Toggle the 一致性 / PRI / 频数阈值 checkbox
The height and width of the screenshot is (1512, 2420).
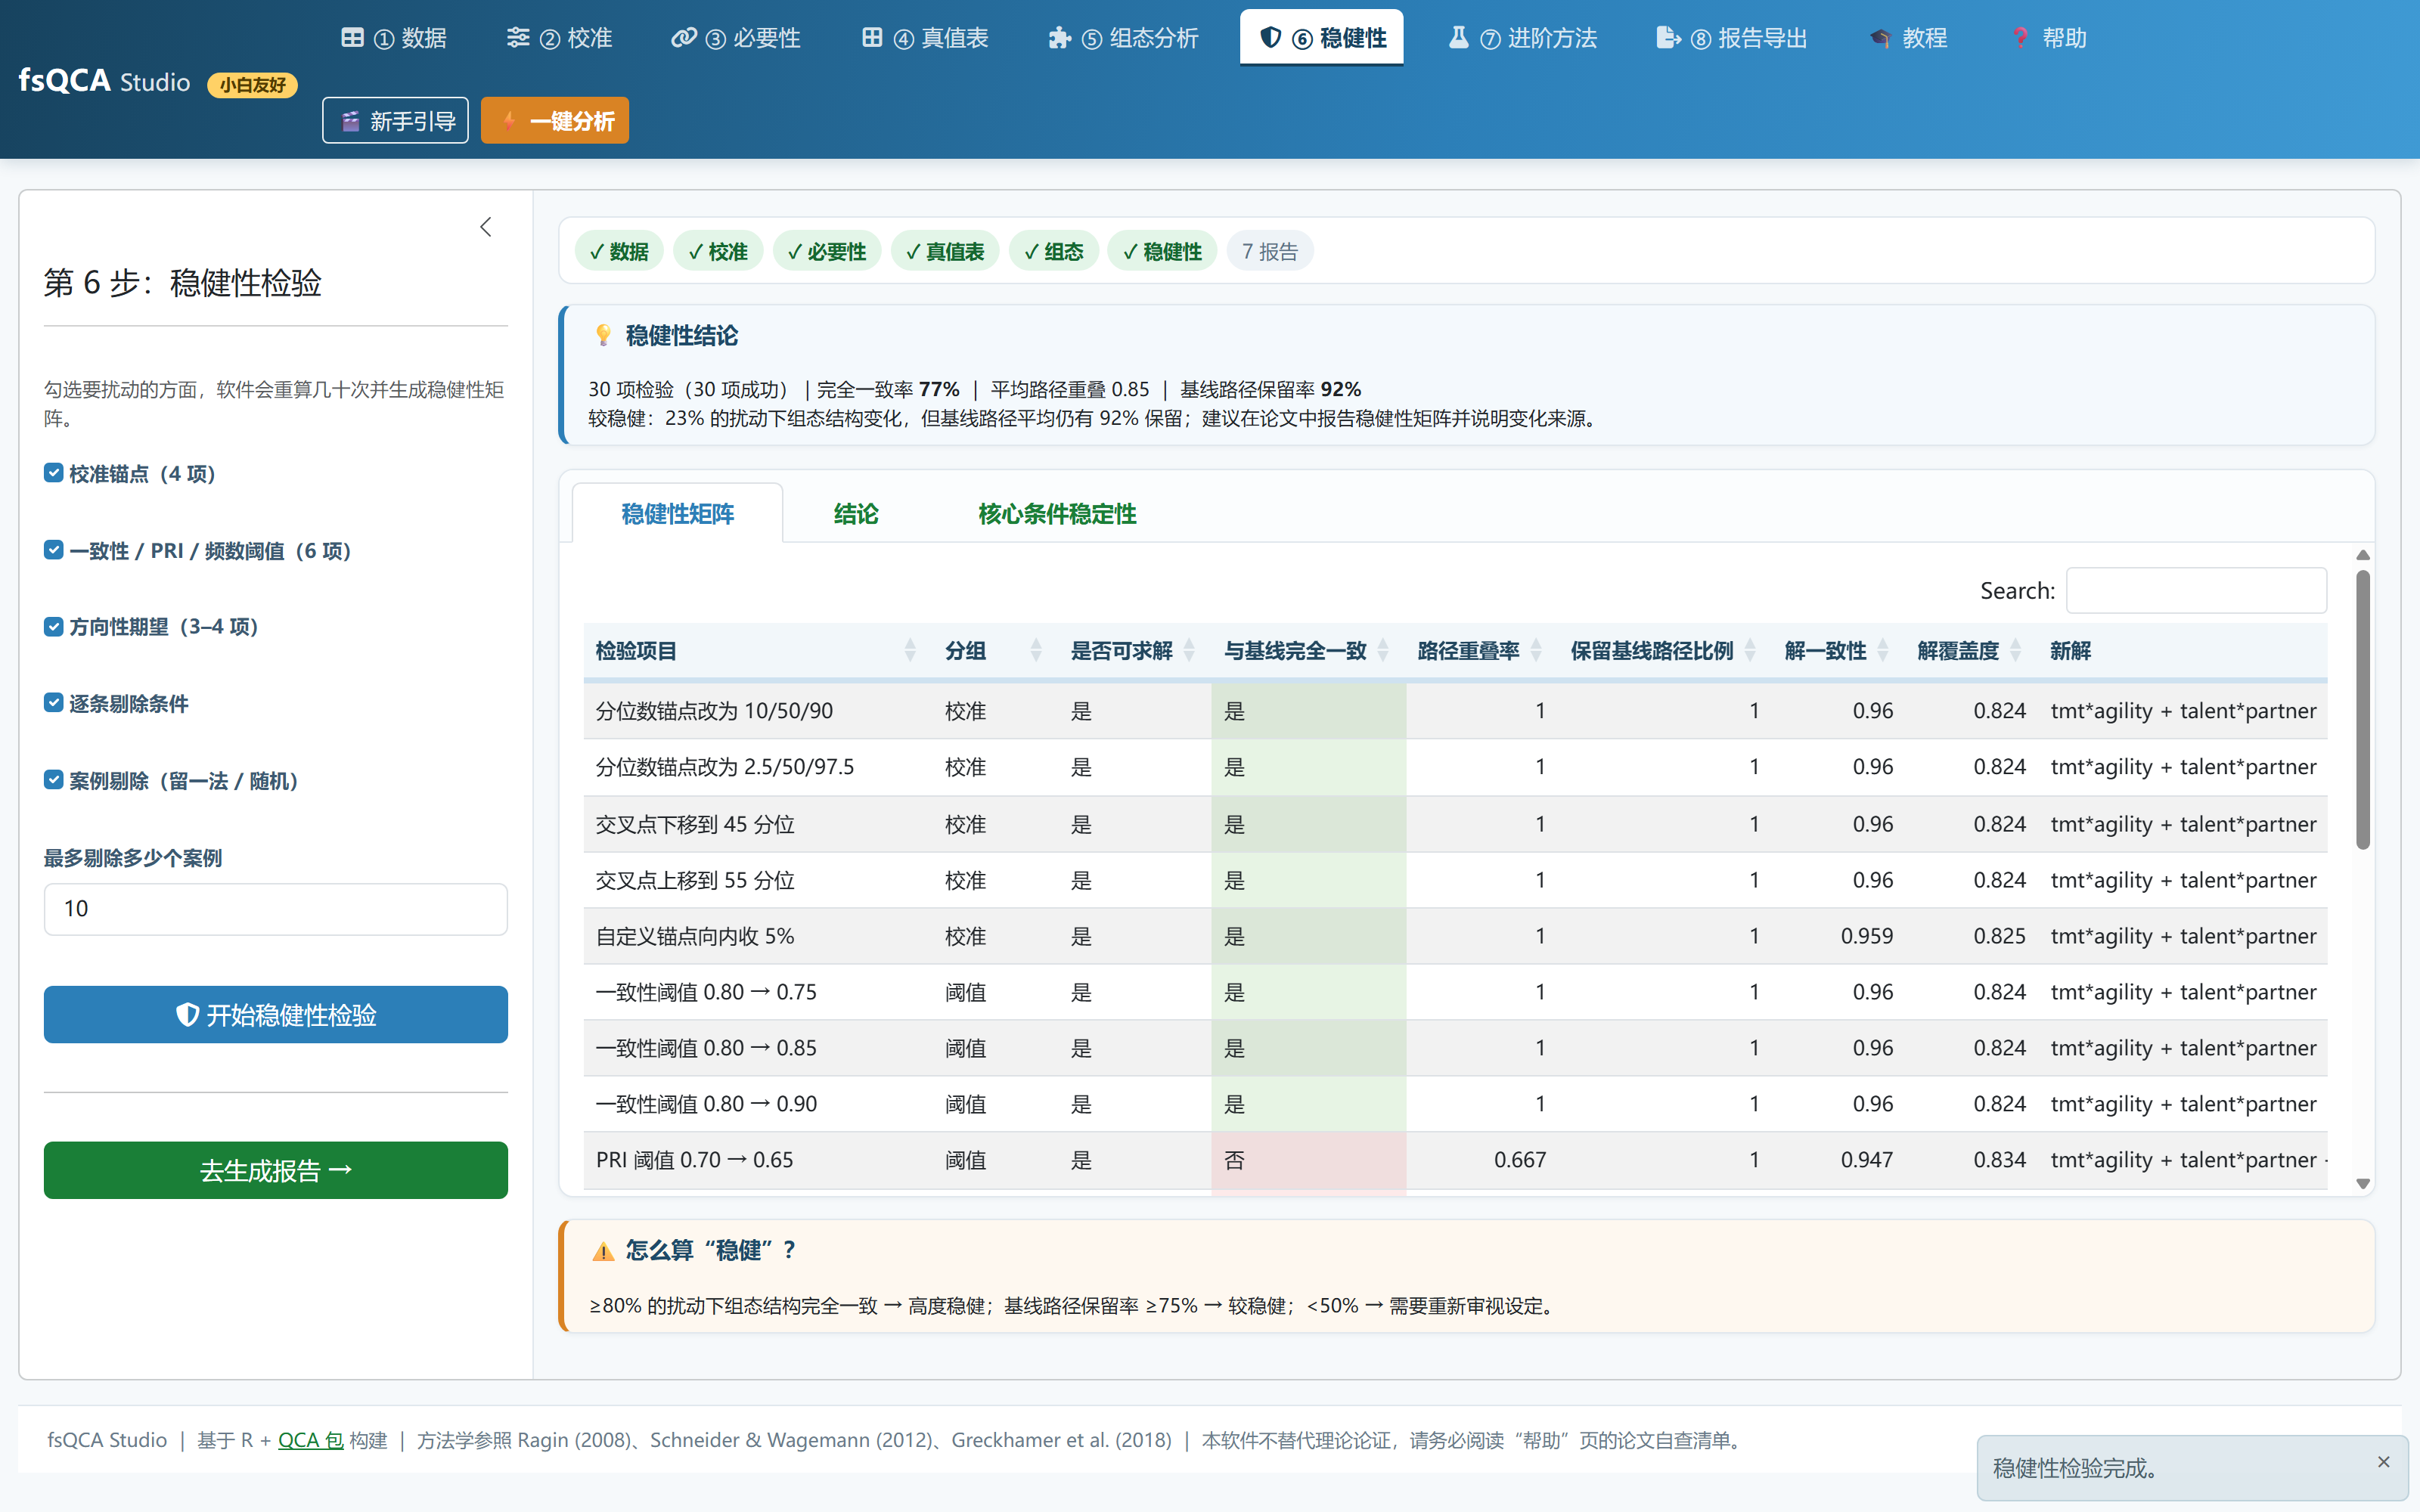pos(54,550)
